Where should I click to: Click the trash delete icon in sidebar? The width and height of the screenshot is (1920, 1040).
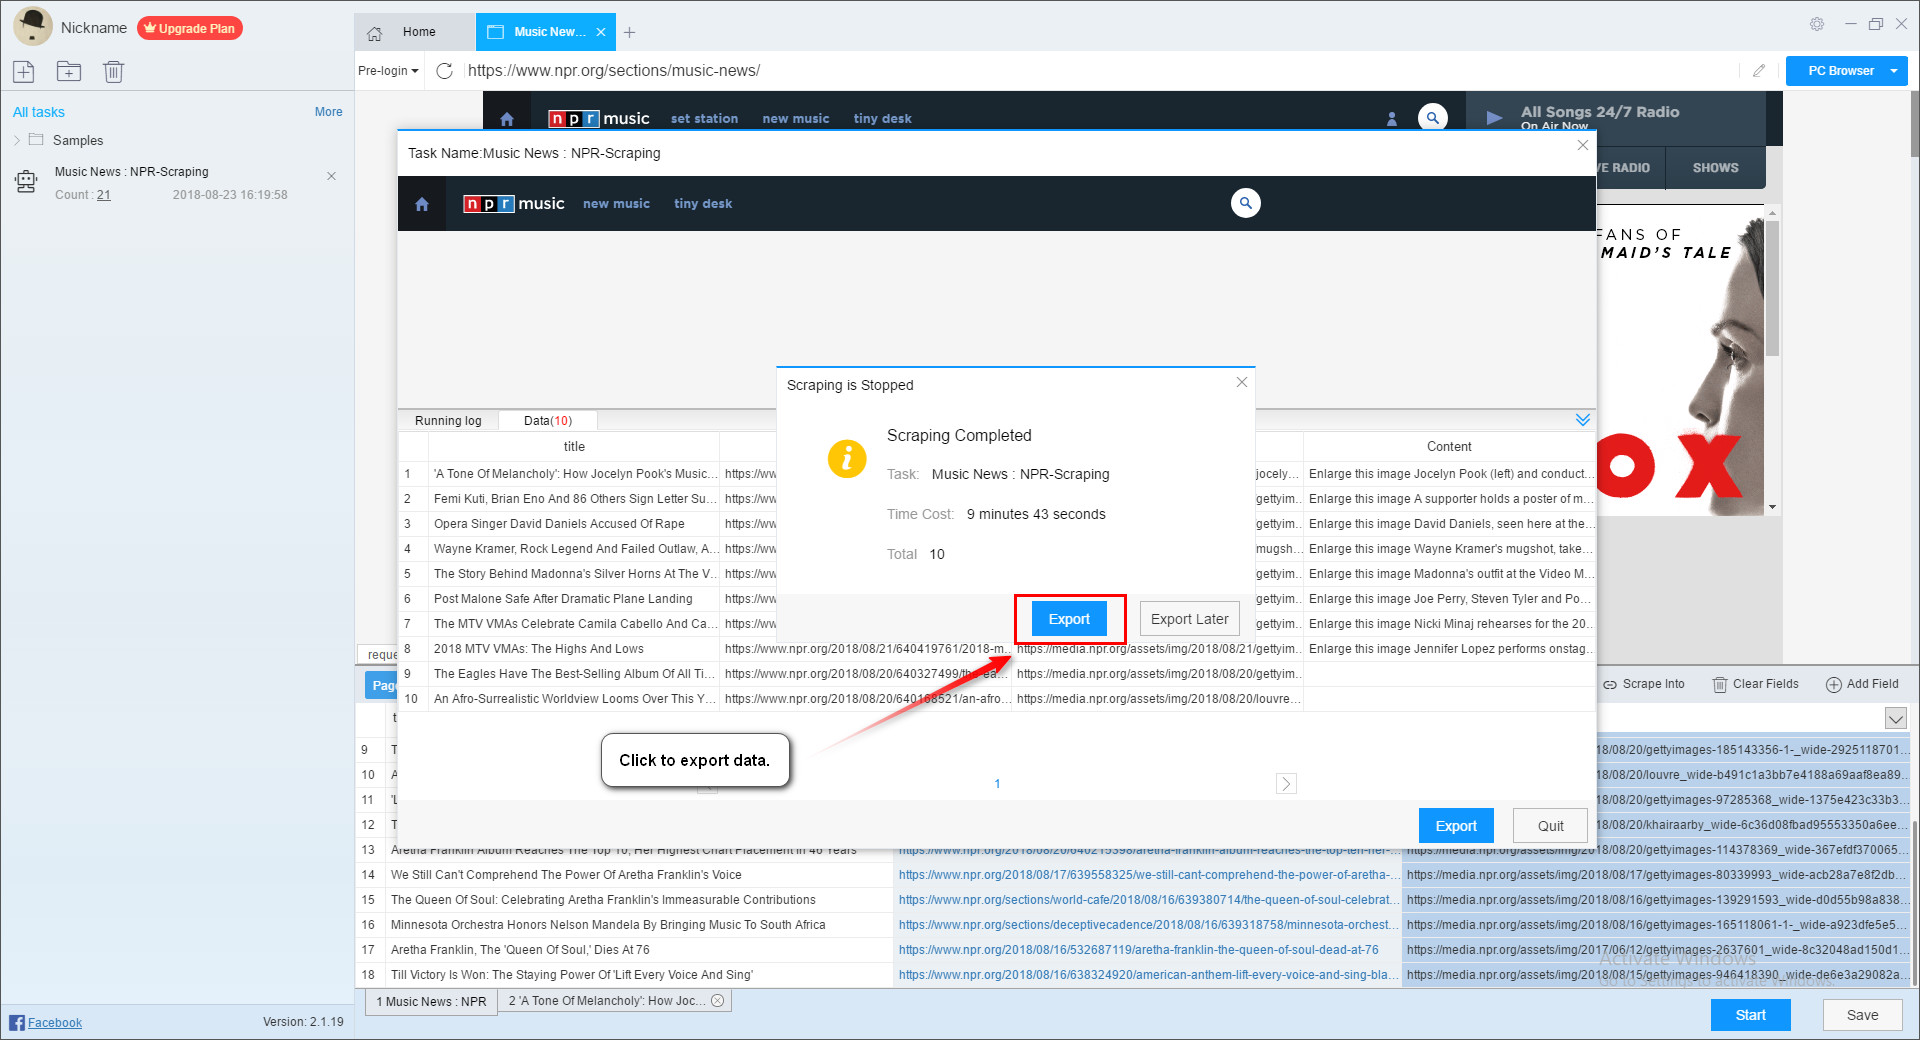click(x=114, y=71)
